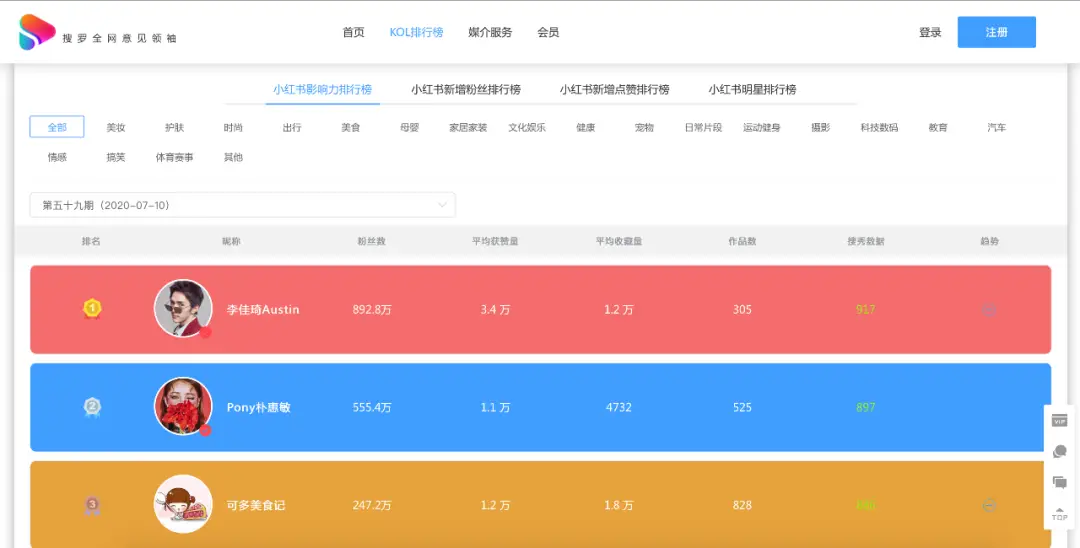Click the score value 917
The height and width of the screenshot is (548, 1080).
[866, 310]
